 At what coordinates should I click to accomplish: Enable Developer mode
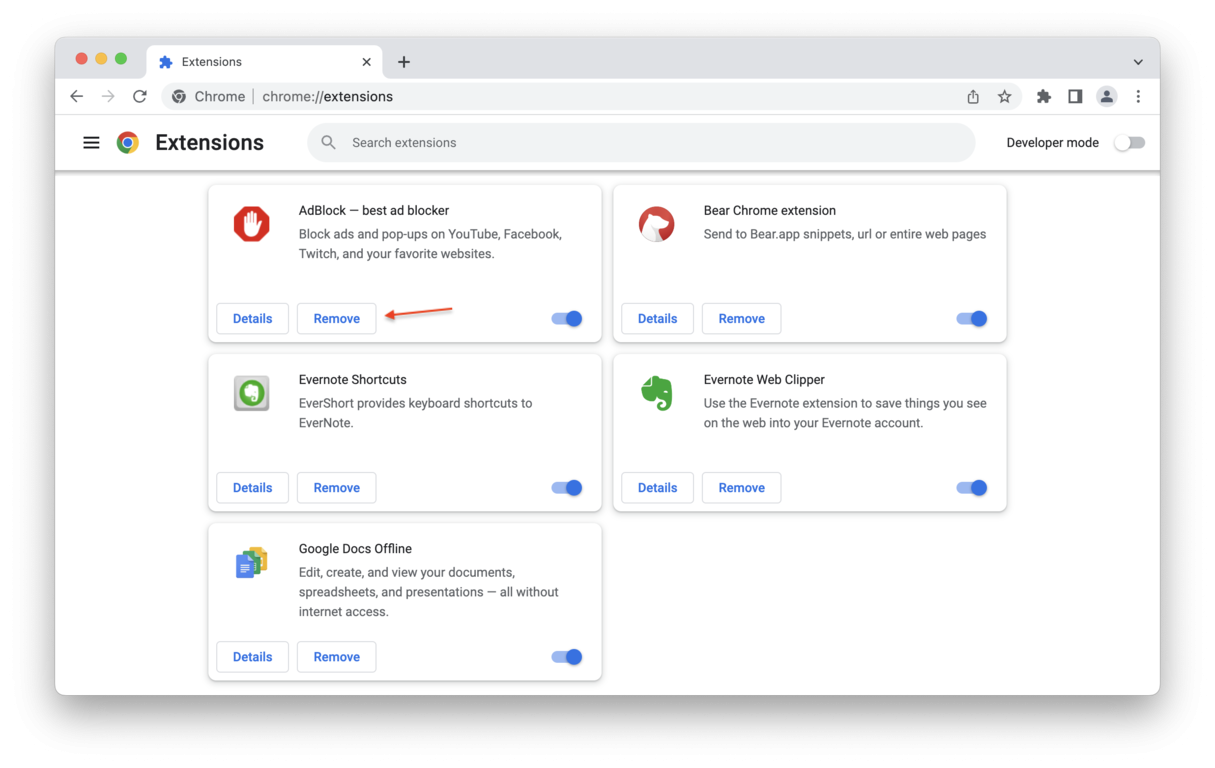pyautogui.click(x=1129, y=142)
